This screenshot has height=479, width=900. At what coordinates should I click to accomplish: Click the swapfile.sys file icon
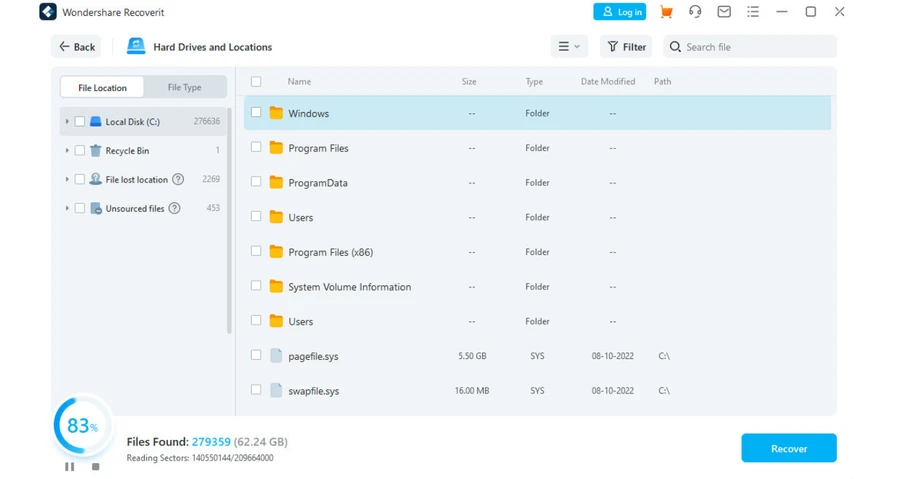click(x=276, y=390)
